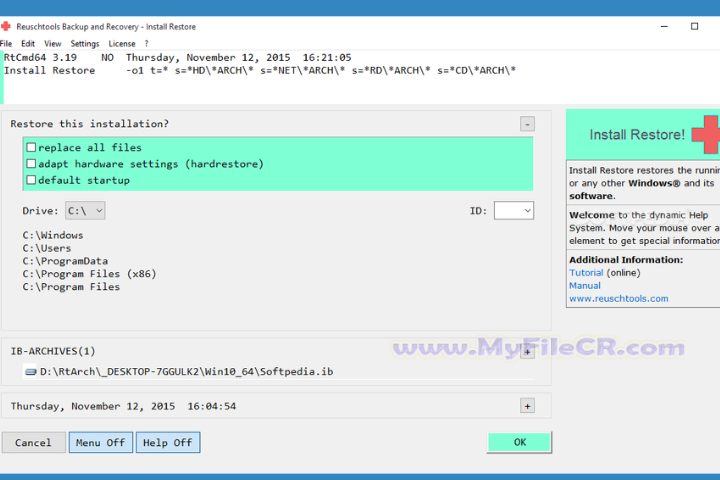Open the License menu

(122, 44)
